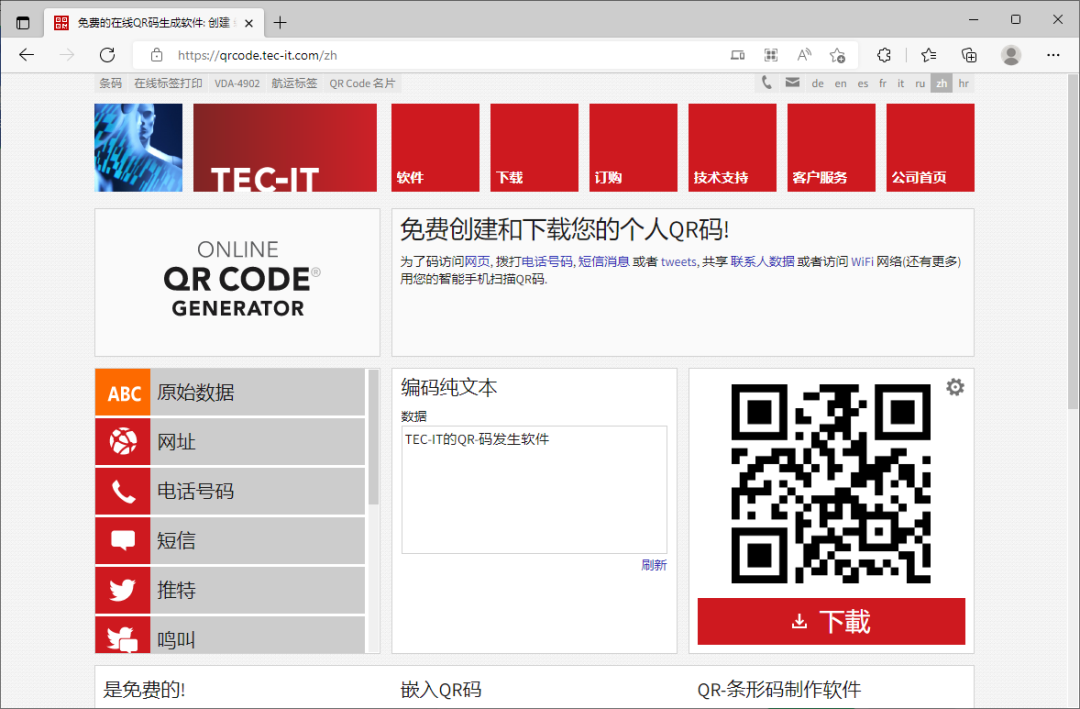Open the user profile avatar

pyautogui.click(x=1010, y=55)
